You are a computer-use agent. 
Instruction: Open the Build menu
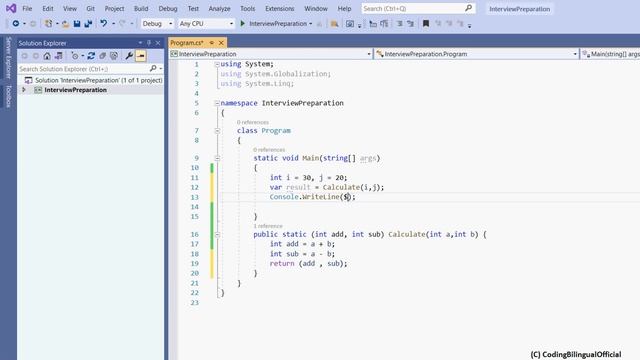coord(141,8)
